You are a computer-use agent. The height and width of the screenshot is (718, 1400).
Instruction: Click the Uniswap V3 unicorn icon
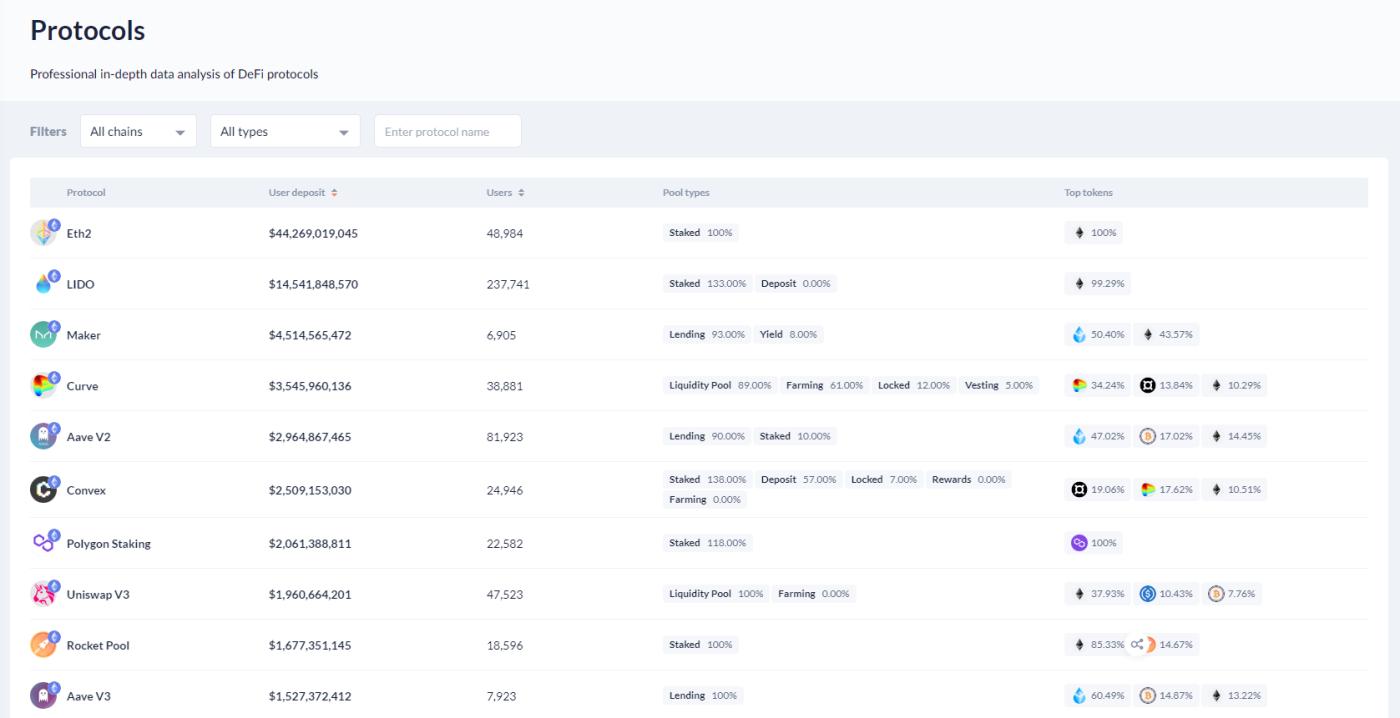click(44, 594)
